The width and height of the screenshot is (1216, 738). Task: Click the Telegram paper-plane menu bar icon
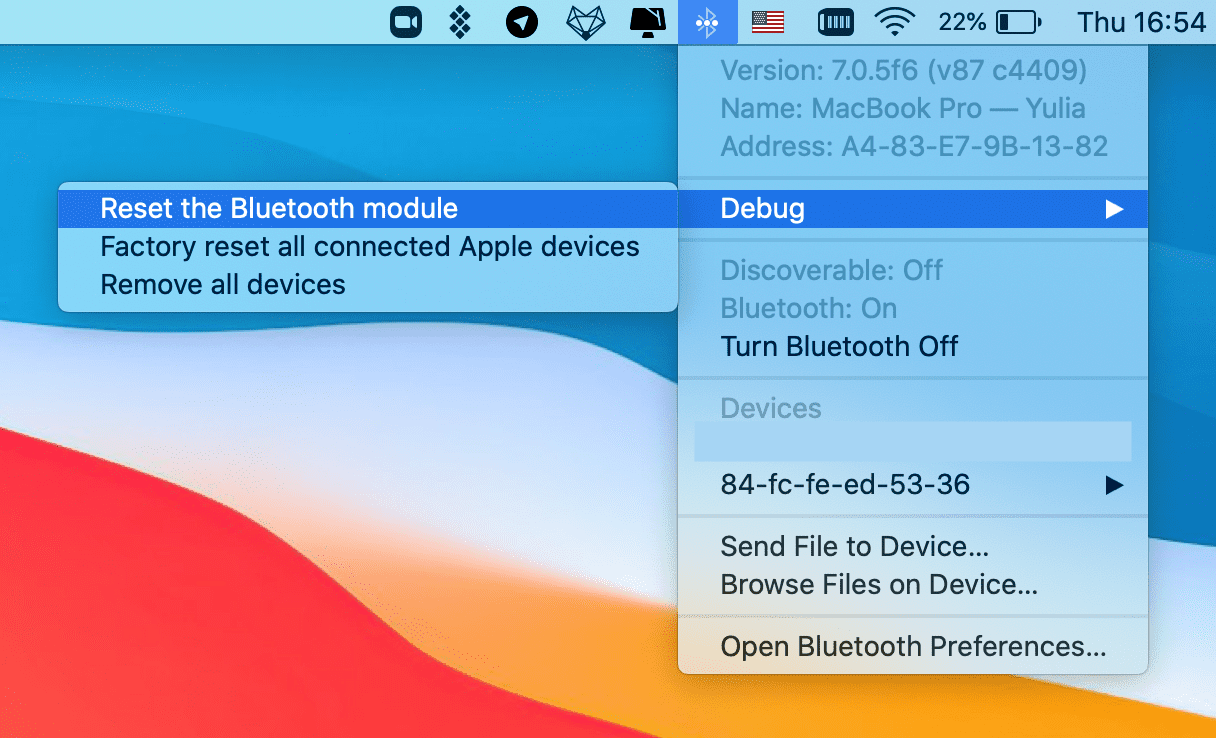[522, 22]
